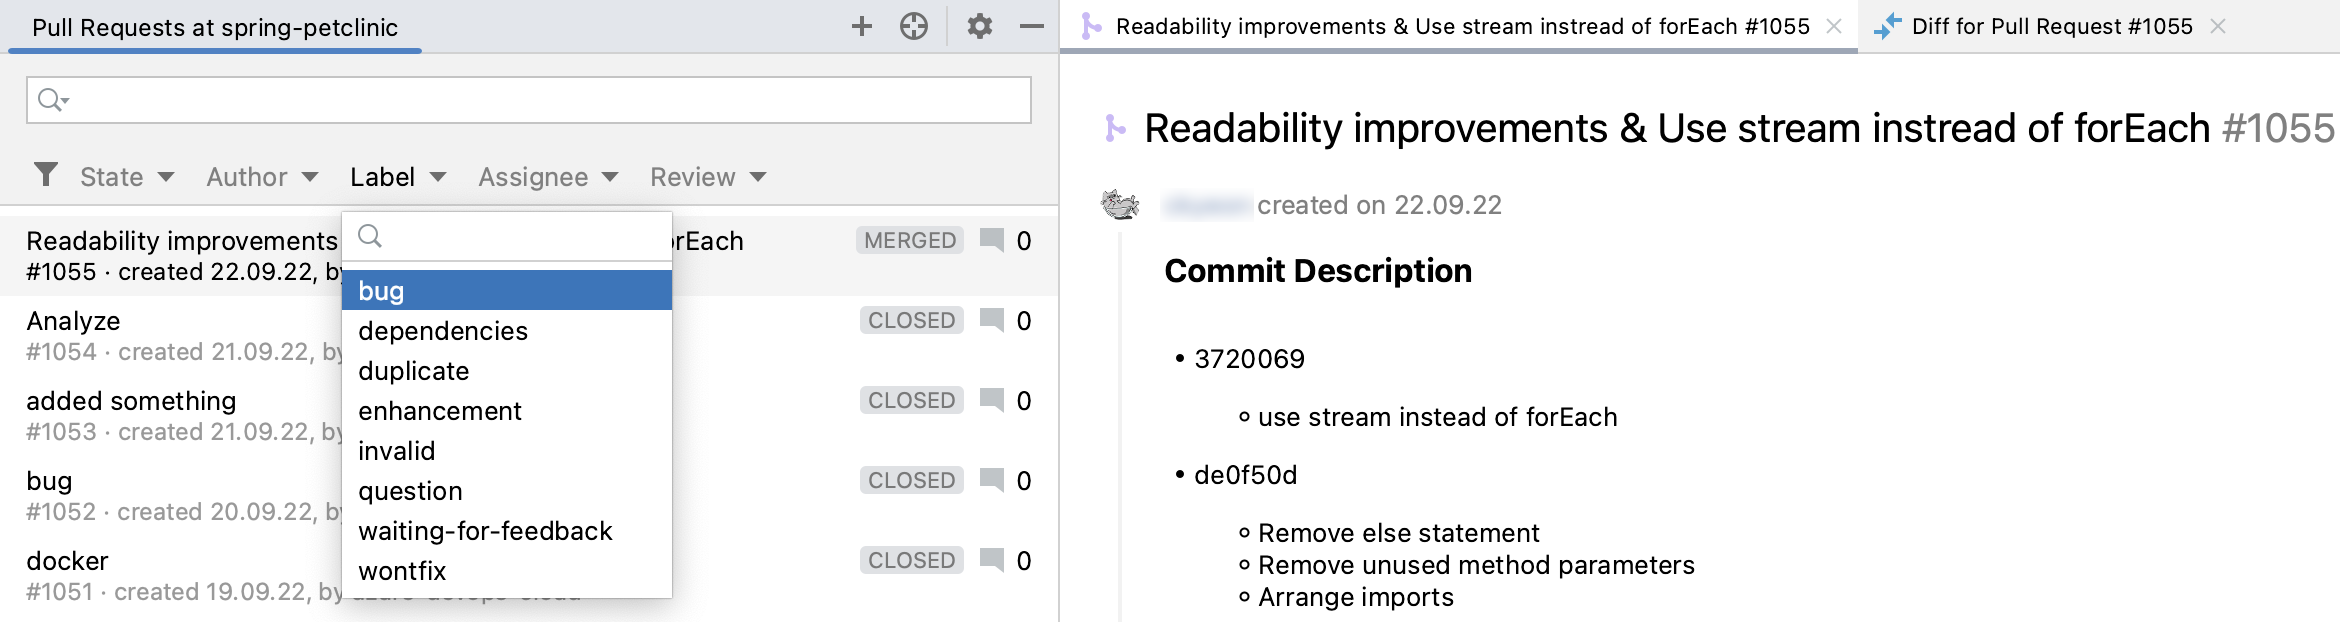Open the gear settings icon
This screenshot has height=622, width=2340.
coord(980,27)
